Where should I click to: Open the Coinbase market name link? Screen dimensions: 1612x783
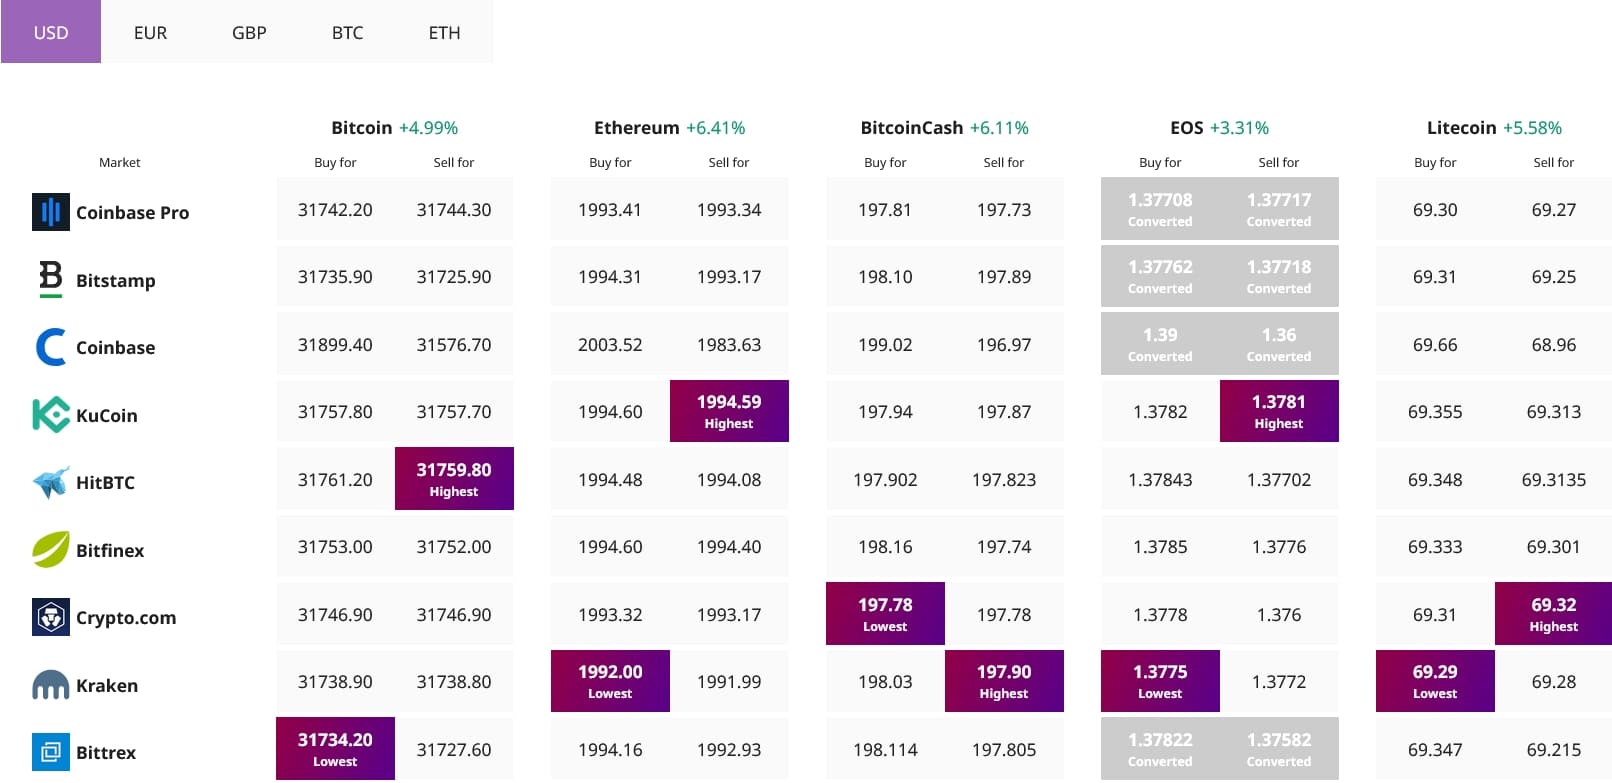[x=116, y=347]
